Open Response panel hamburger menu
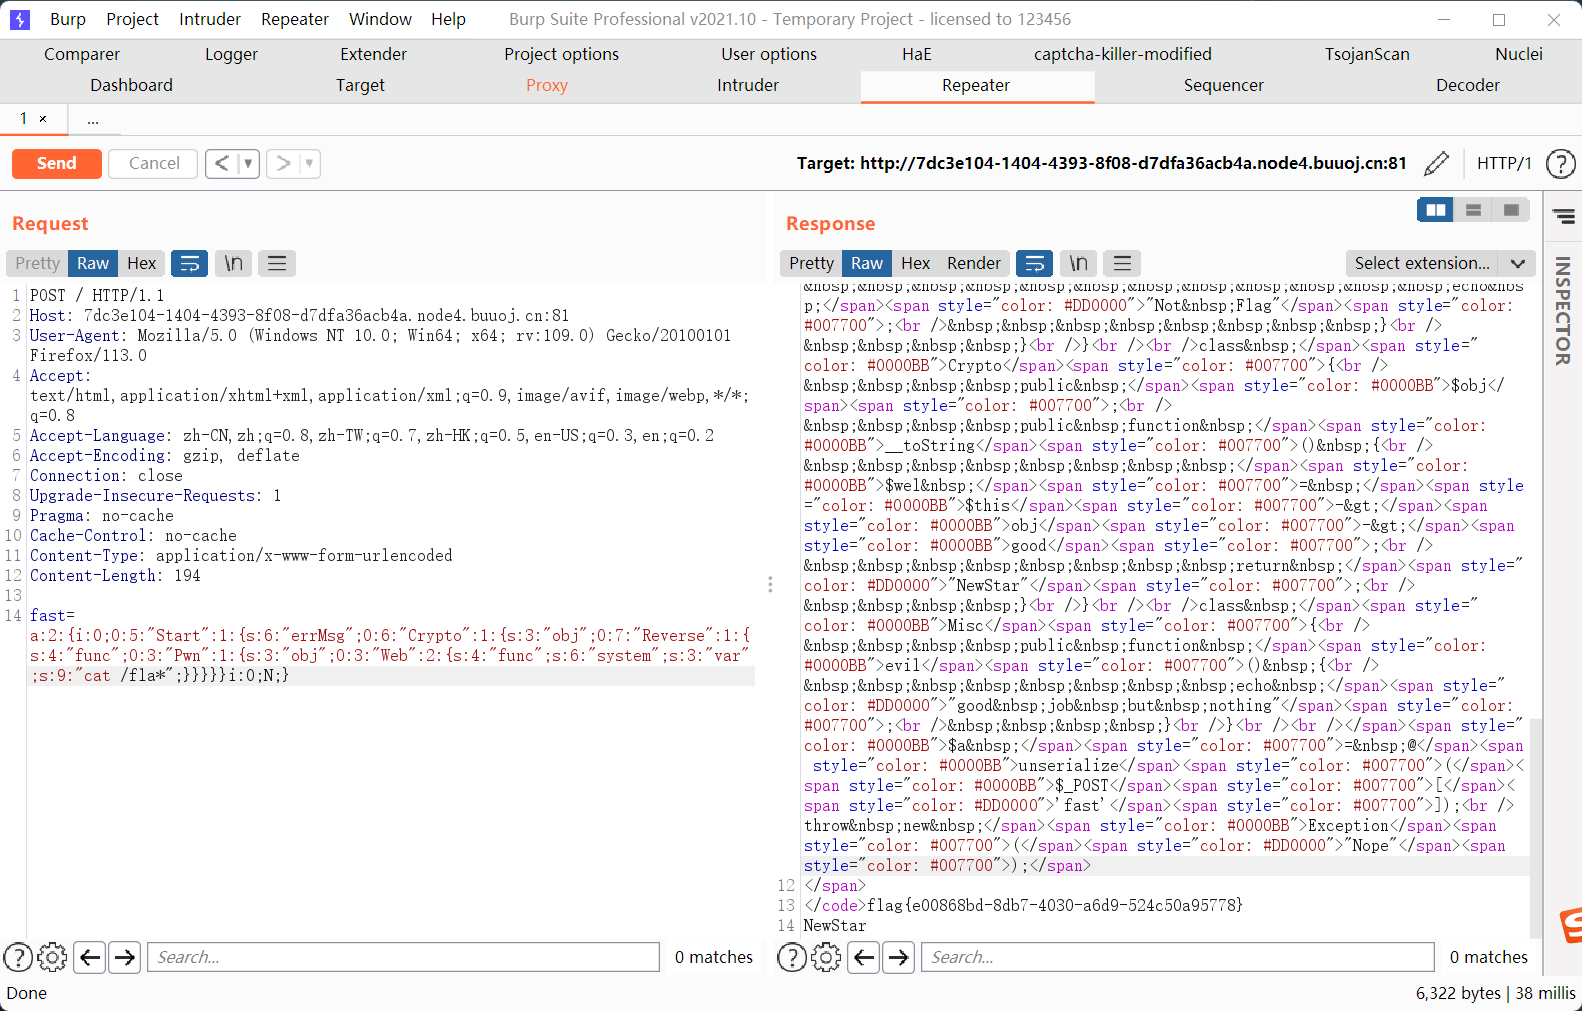The width and height of the screenshot is (1582, 1011). 1122,263
